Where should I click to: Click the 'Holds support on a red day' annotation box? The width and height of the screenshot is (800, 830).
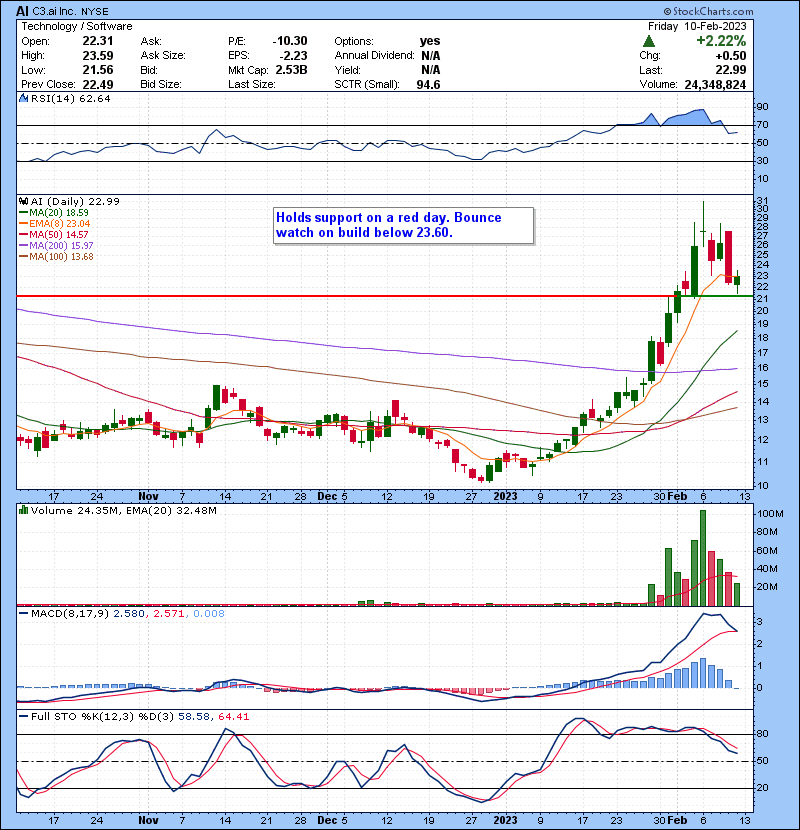pyautogui.click(x=403, y=225)
